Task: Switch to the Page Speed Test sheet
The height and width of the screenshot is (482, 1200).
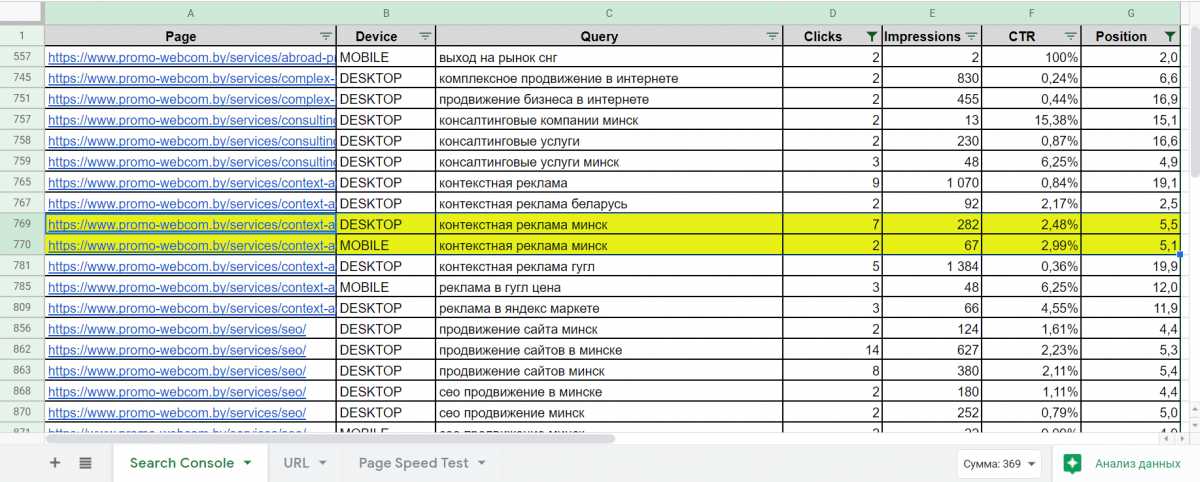Action: (412, 463)
